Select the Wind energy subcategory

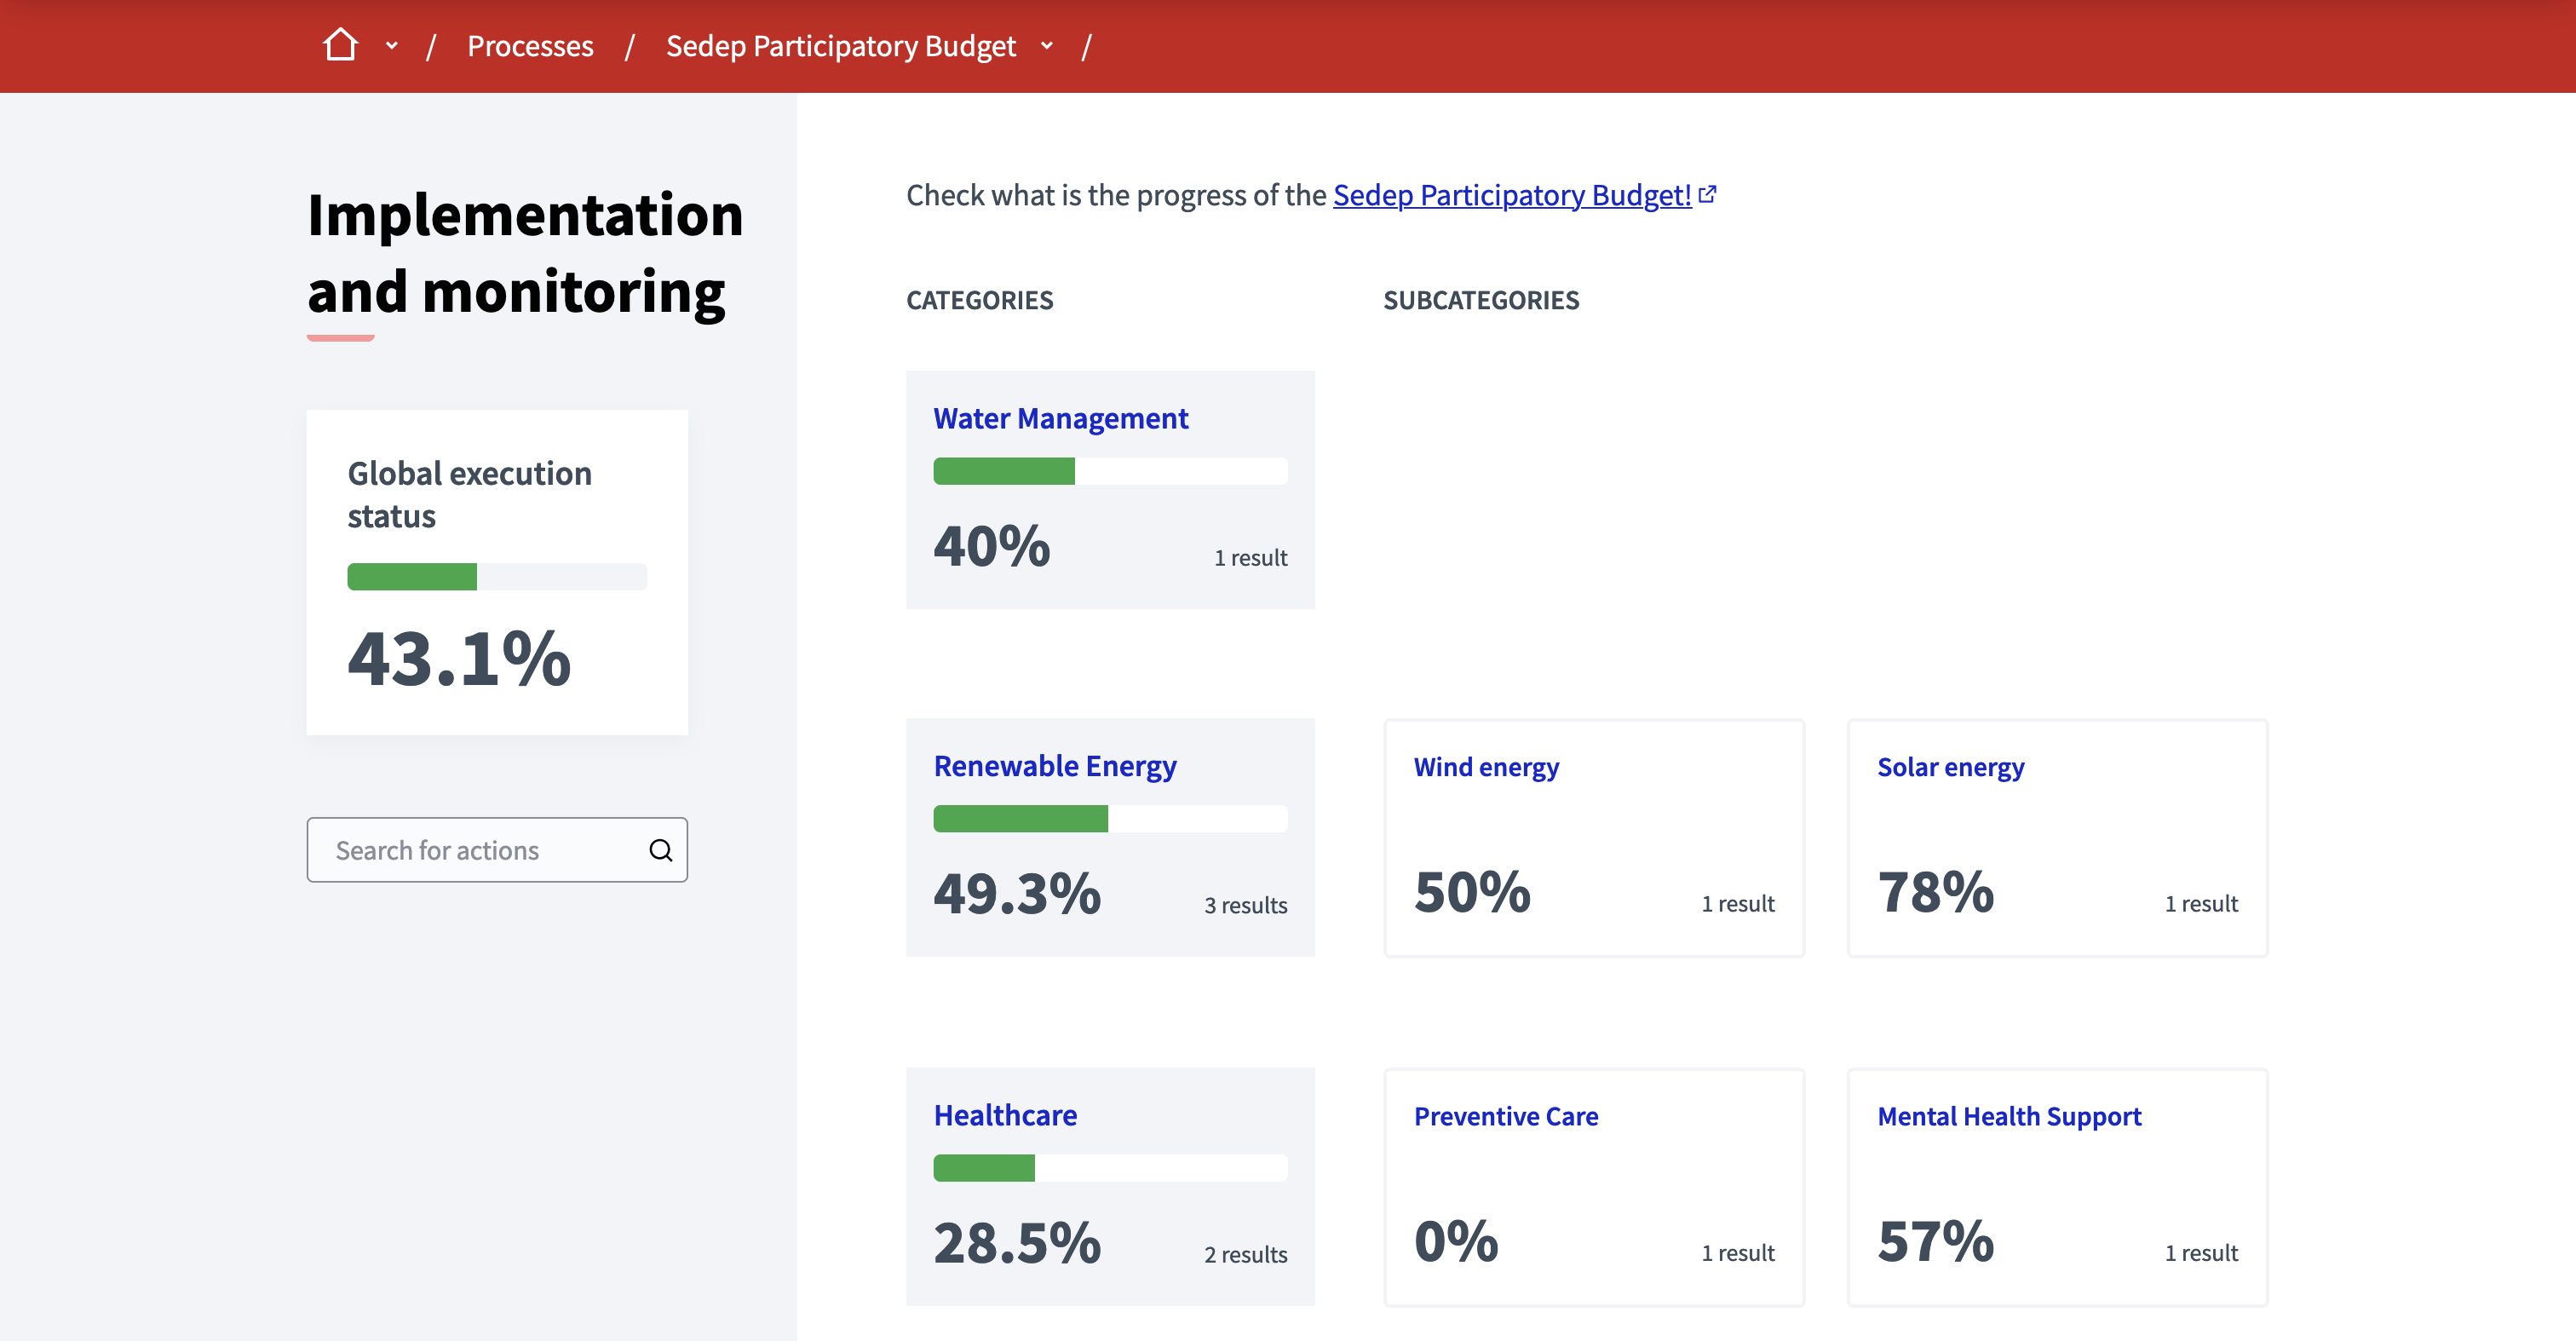click(x=1486, y=767)
